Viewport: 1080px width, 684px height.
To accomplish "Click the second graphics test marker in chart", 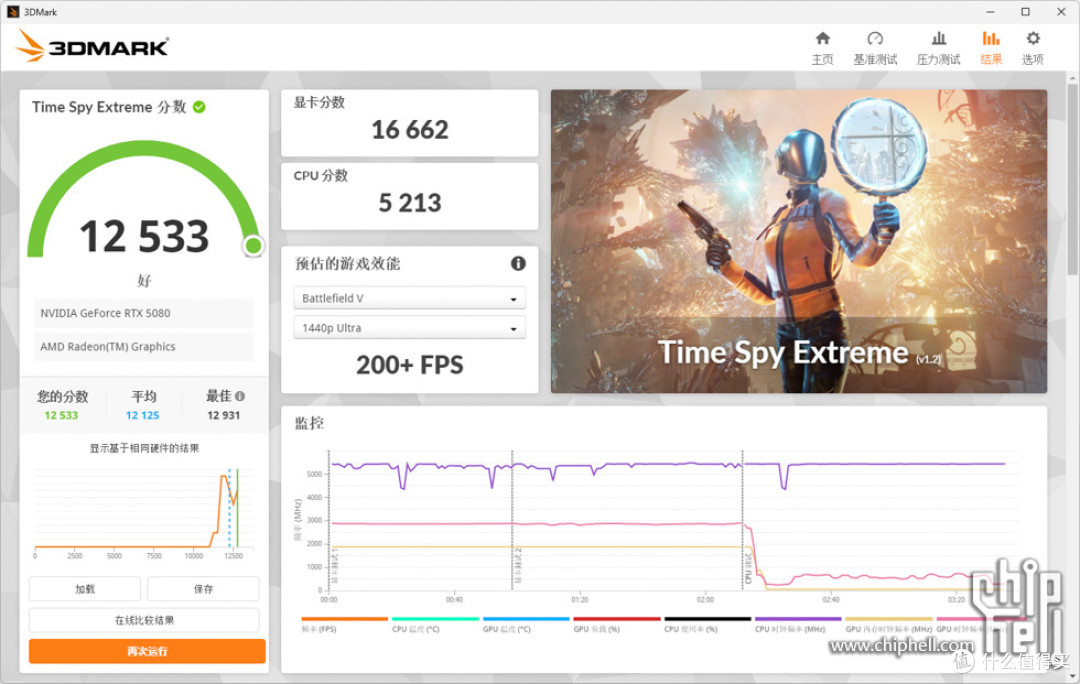I will tap(512, 520).
